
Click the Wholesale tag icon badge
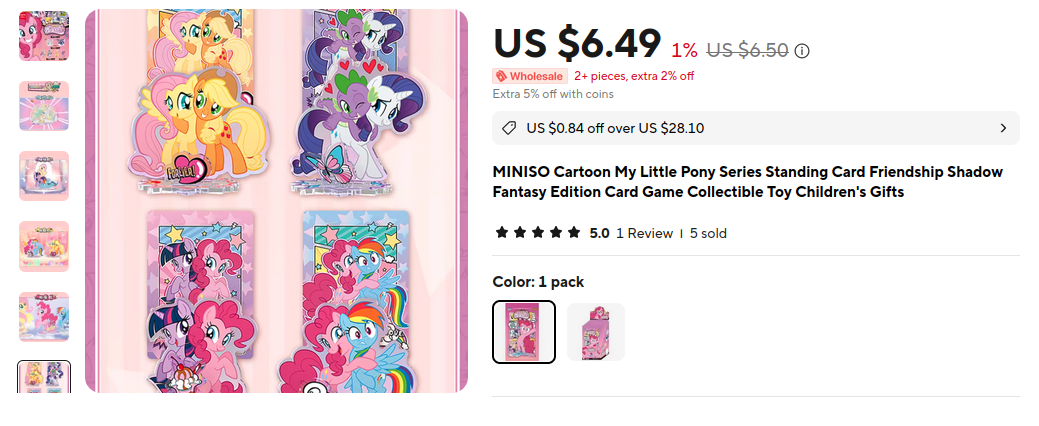[x=530, y=76]
